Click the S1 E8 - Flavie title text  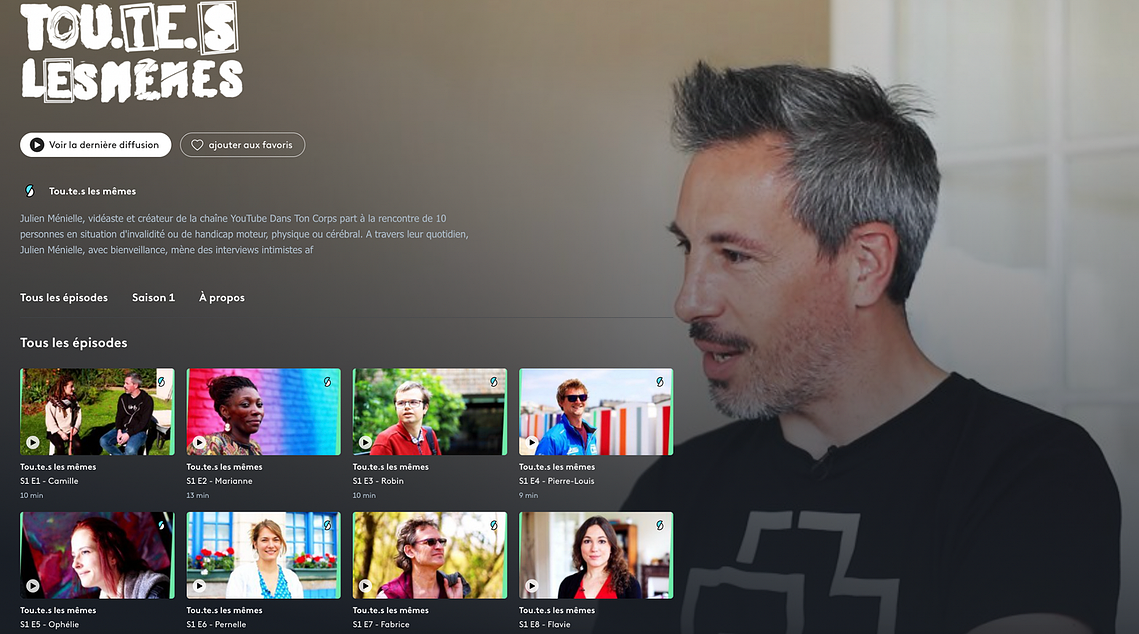[545, 625]
